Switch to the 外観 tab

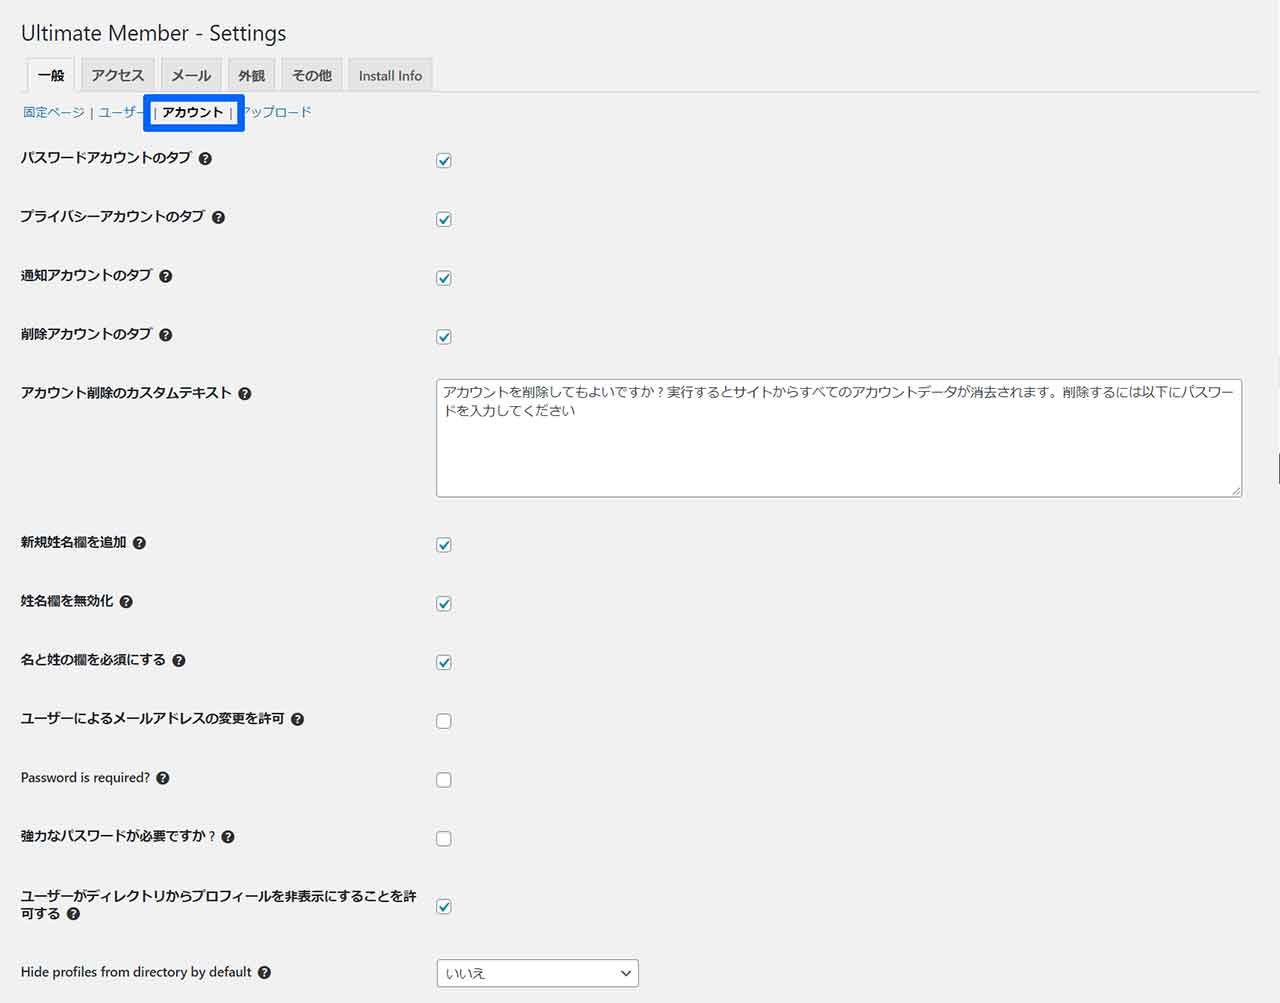click(x=252, y=75)
